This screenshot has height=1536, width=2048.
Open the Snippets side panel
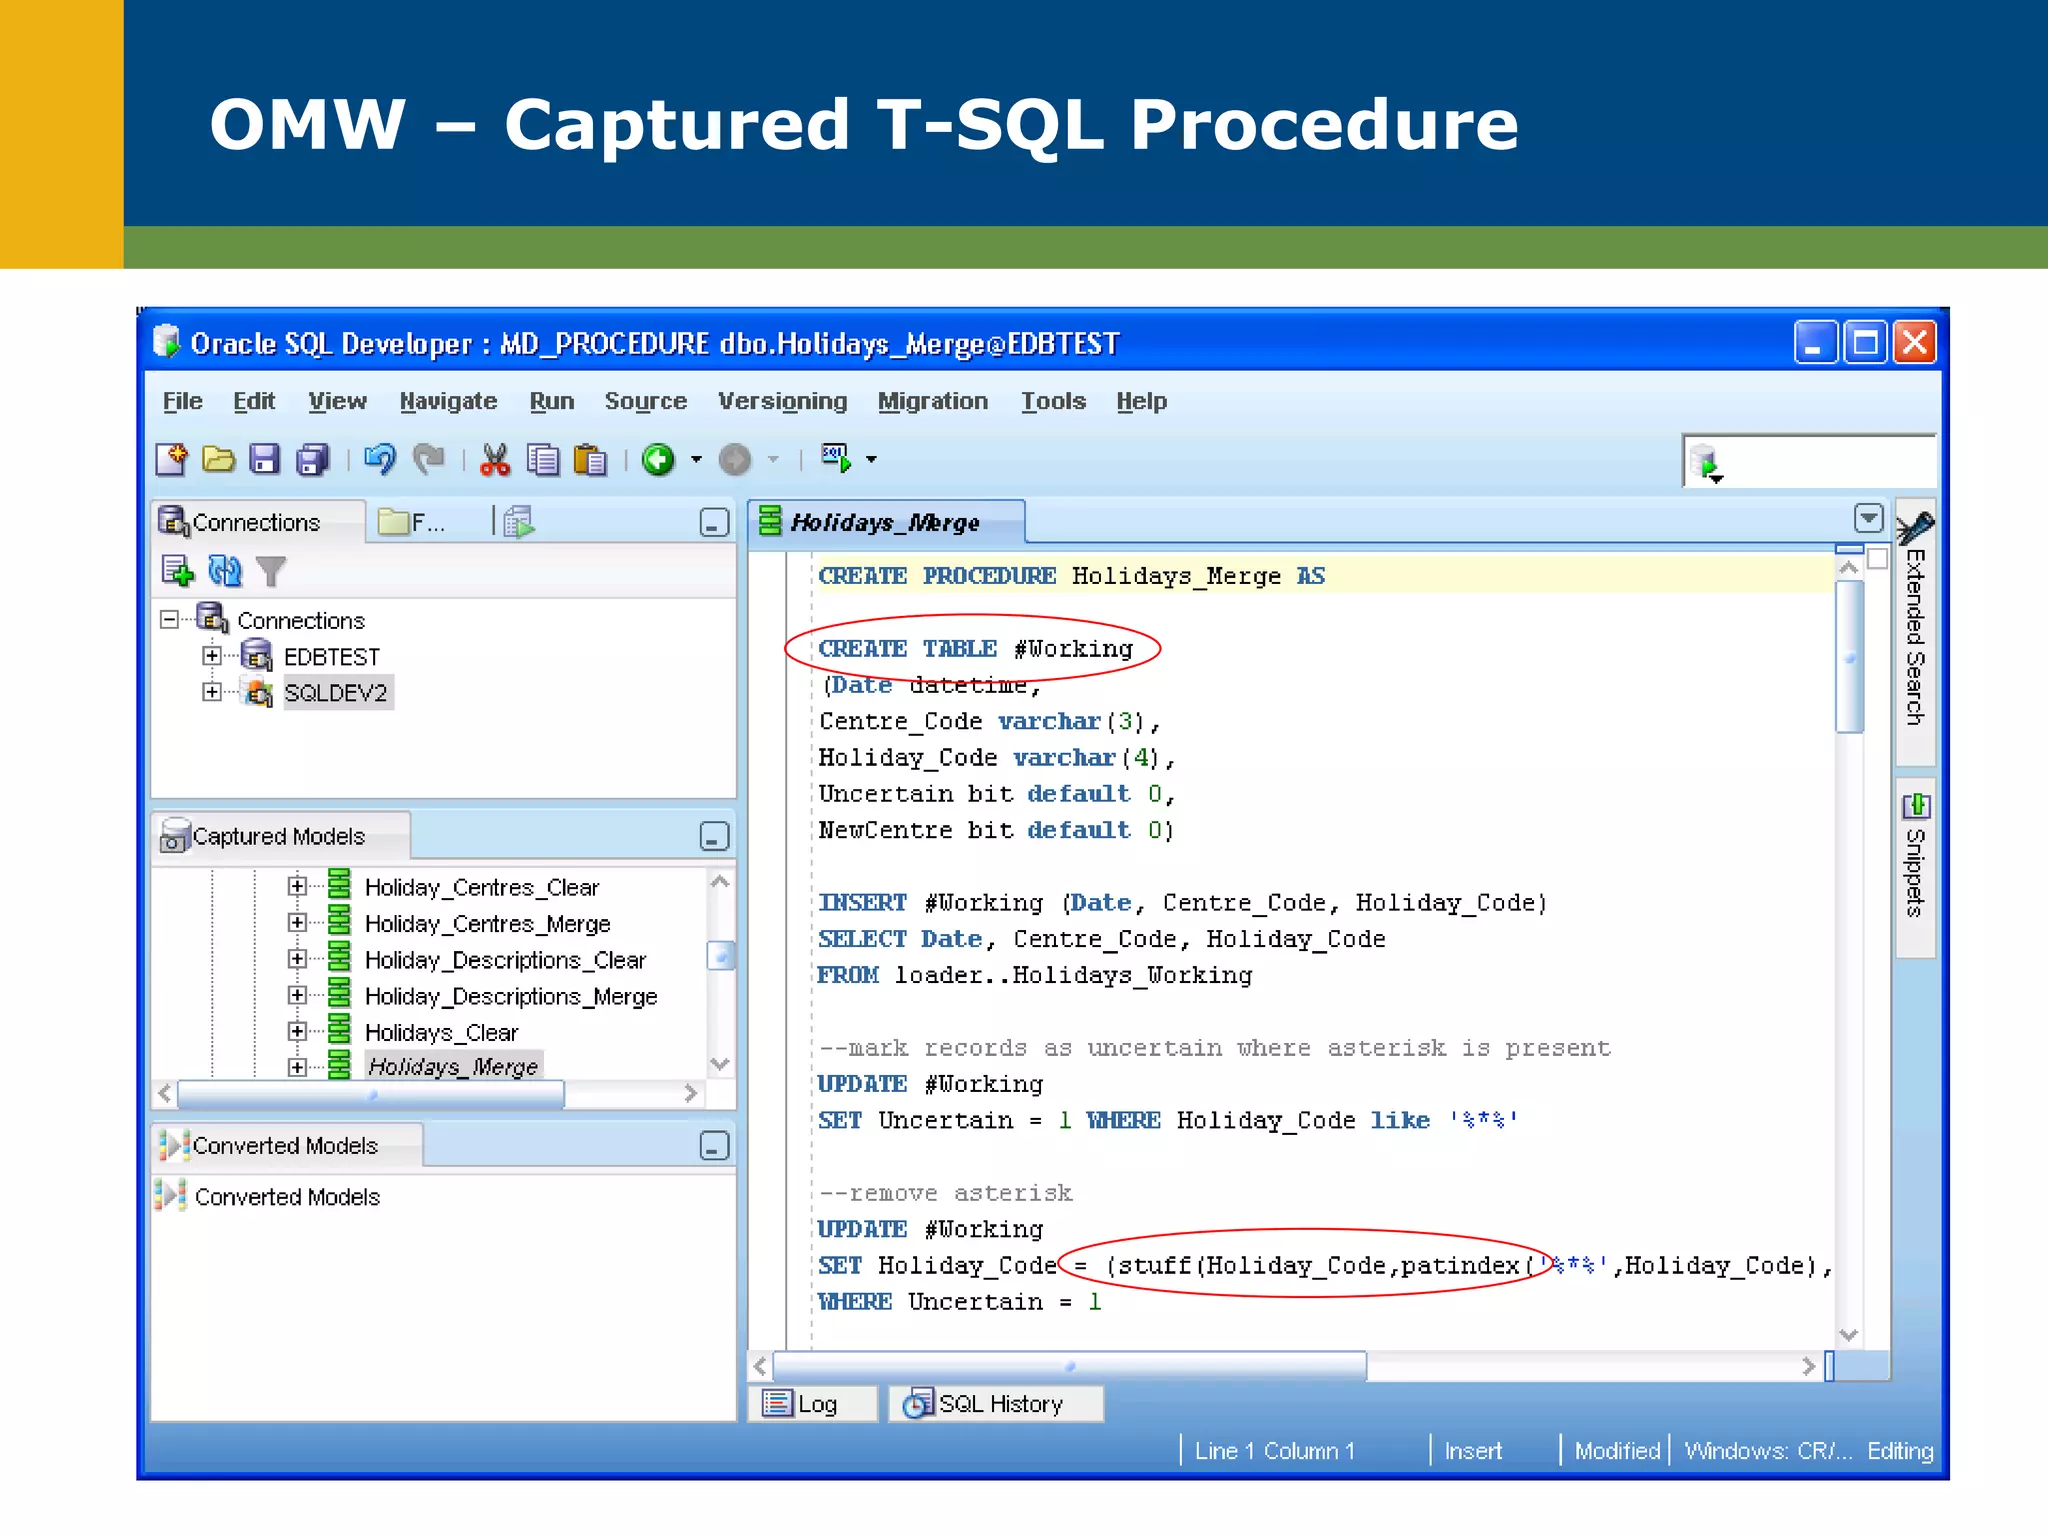[x=1915, y=868]
